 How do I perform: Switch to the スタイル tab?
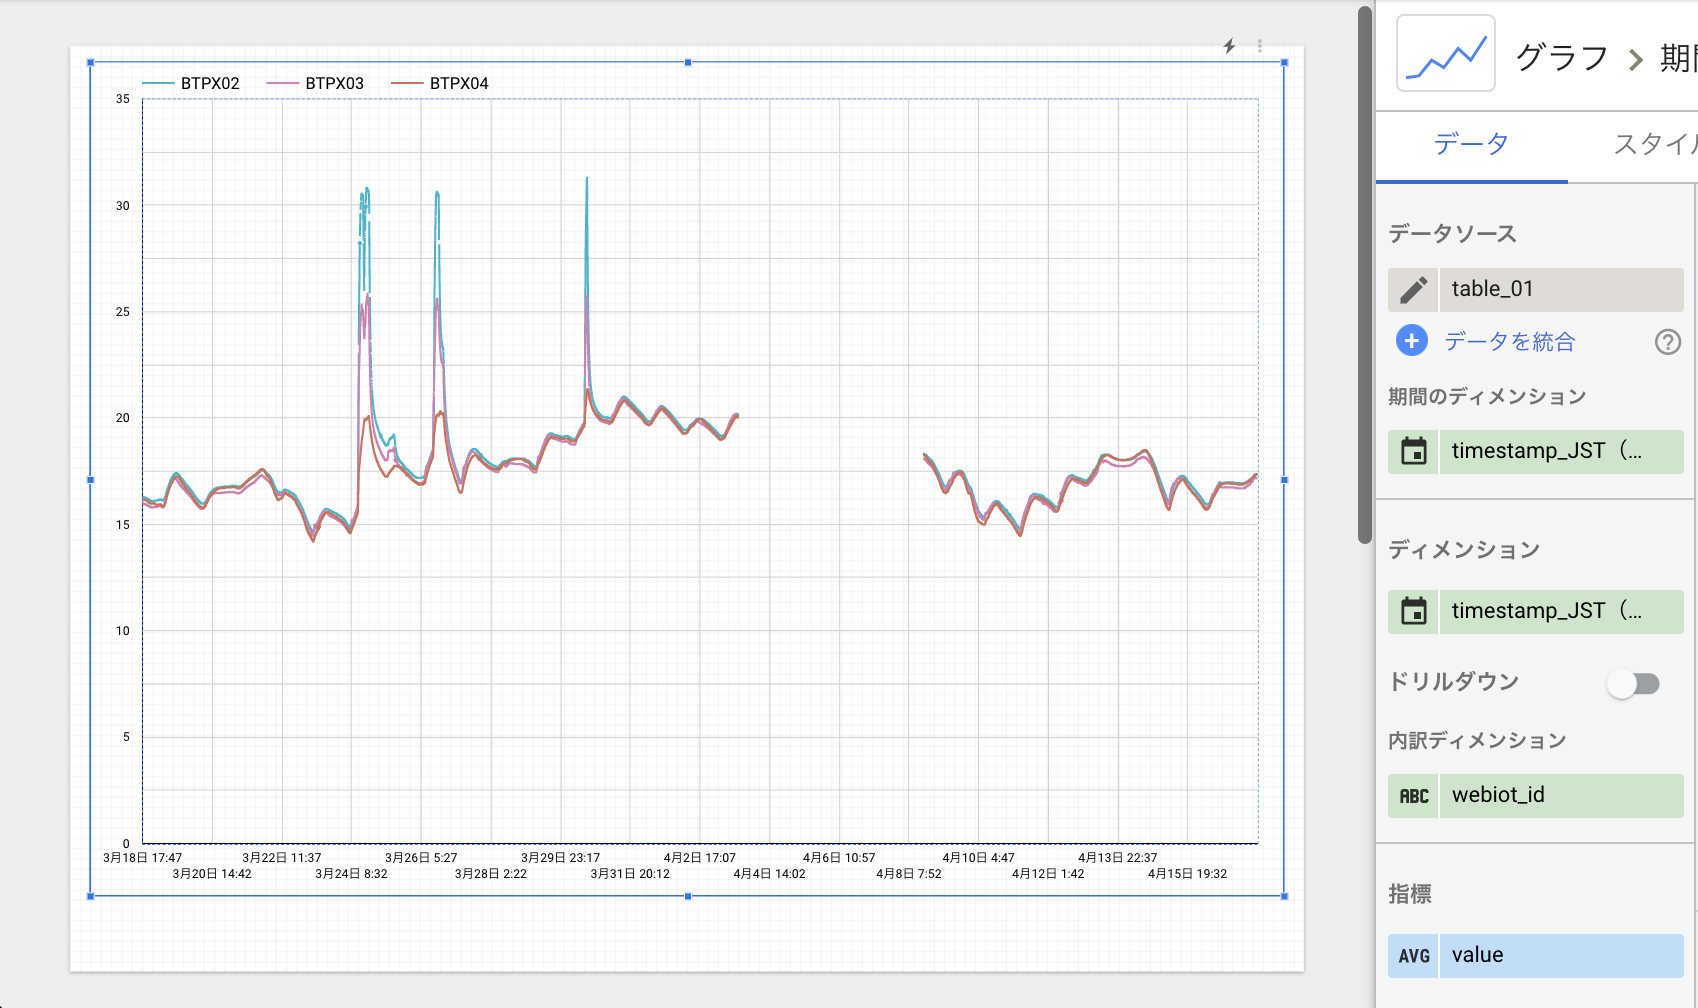pyautogui.click(x=1652, y=145)
